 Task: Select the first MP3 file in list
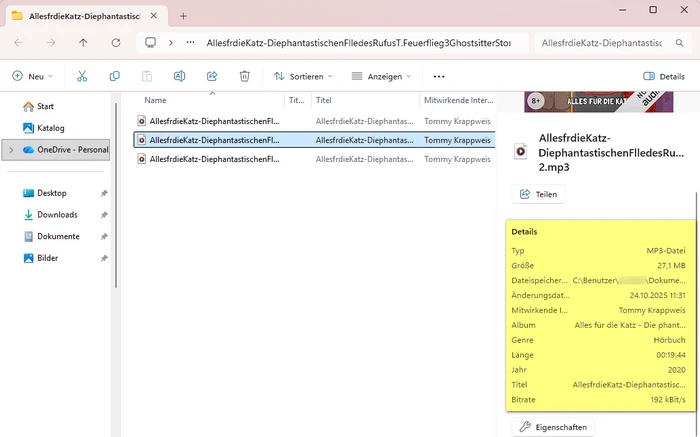pyautogui.click(x=213, y=121)
